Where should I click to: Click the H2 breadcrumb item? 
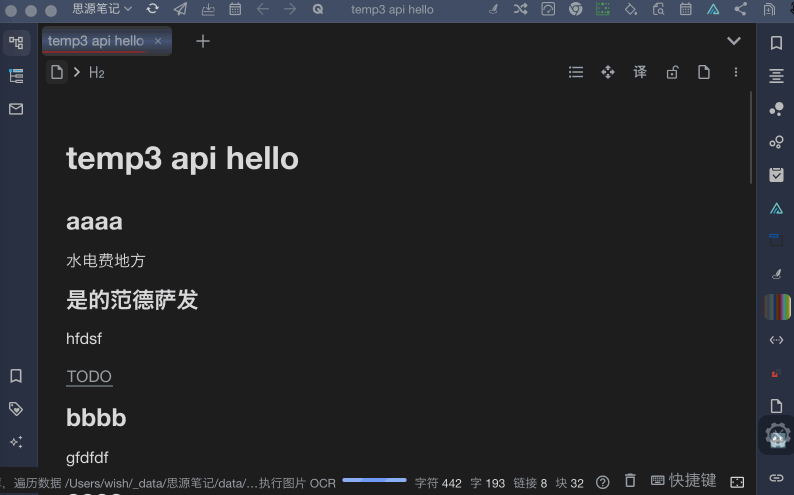(97, 73)
